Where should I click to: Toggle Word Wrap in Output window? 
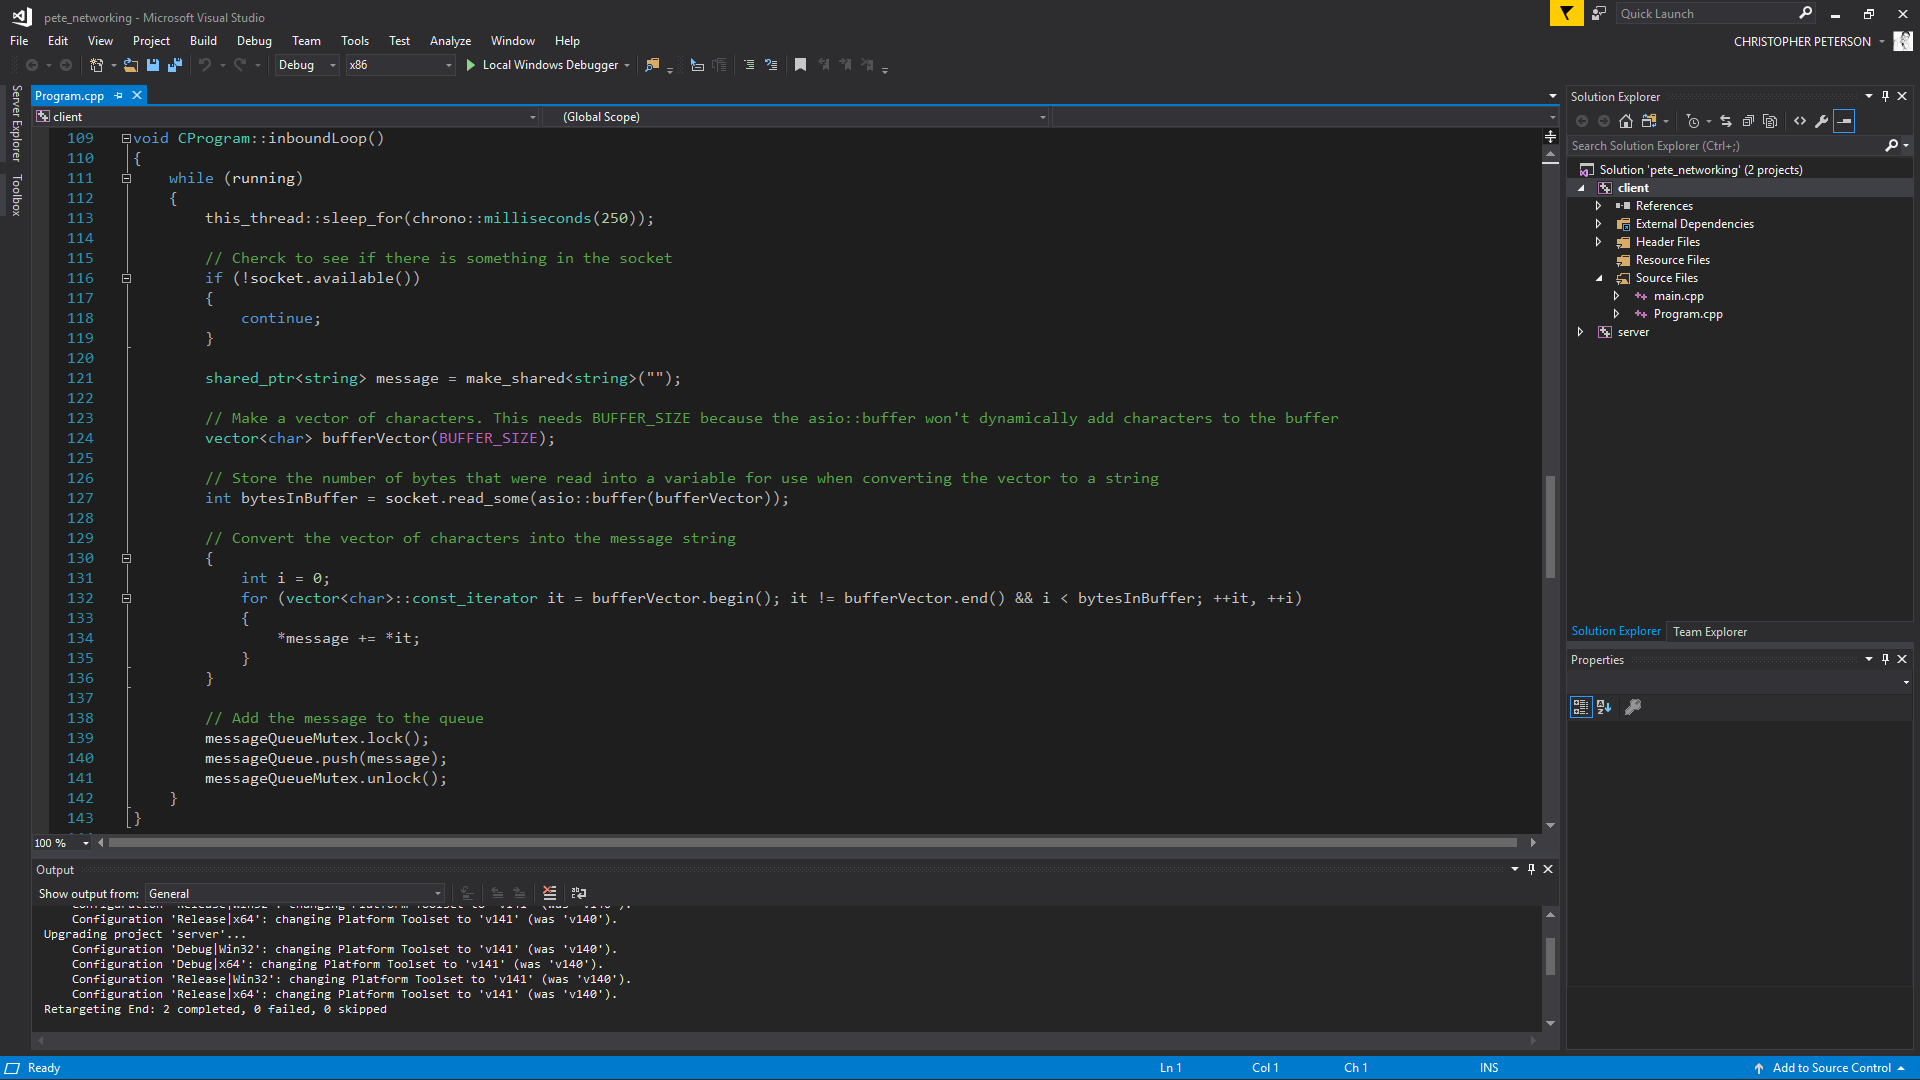578,893
